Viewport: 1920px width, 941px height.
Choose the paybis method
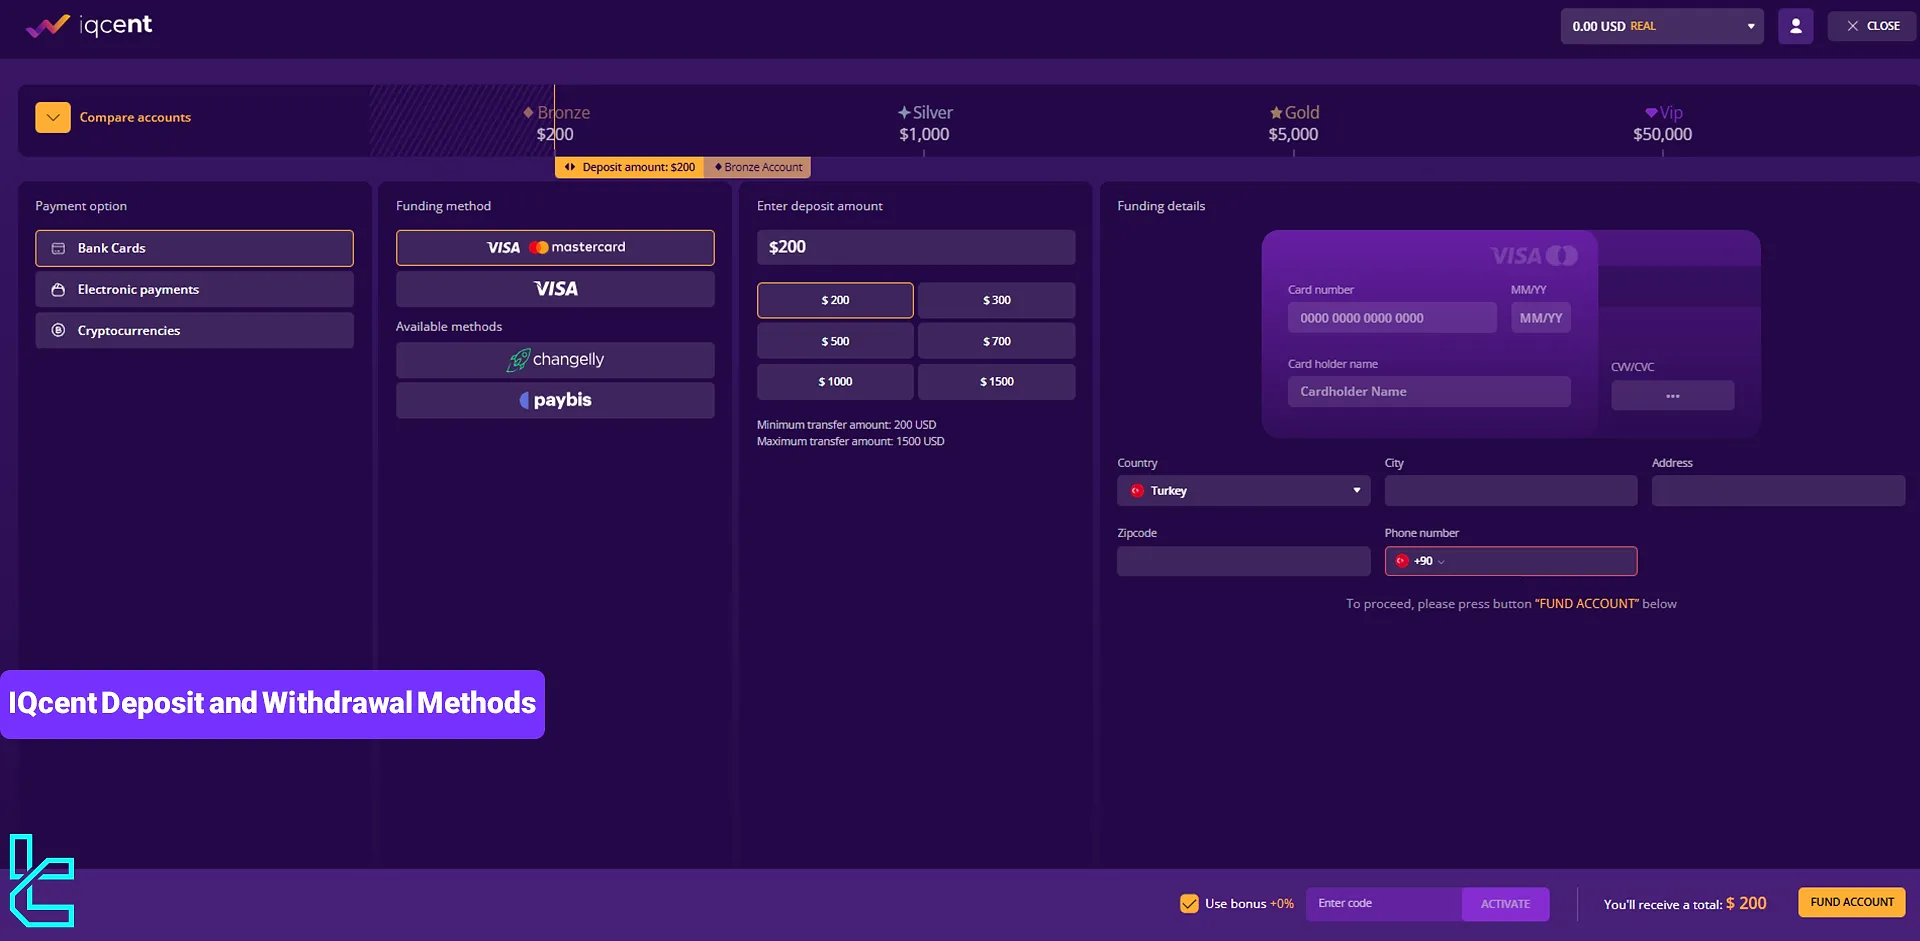point(555,400)
